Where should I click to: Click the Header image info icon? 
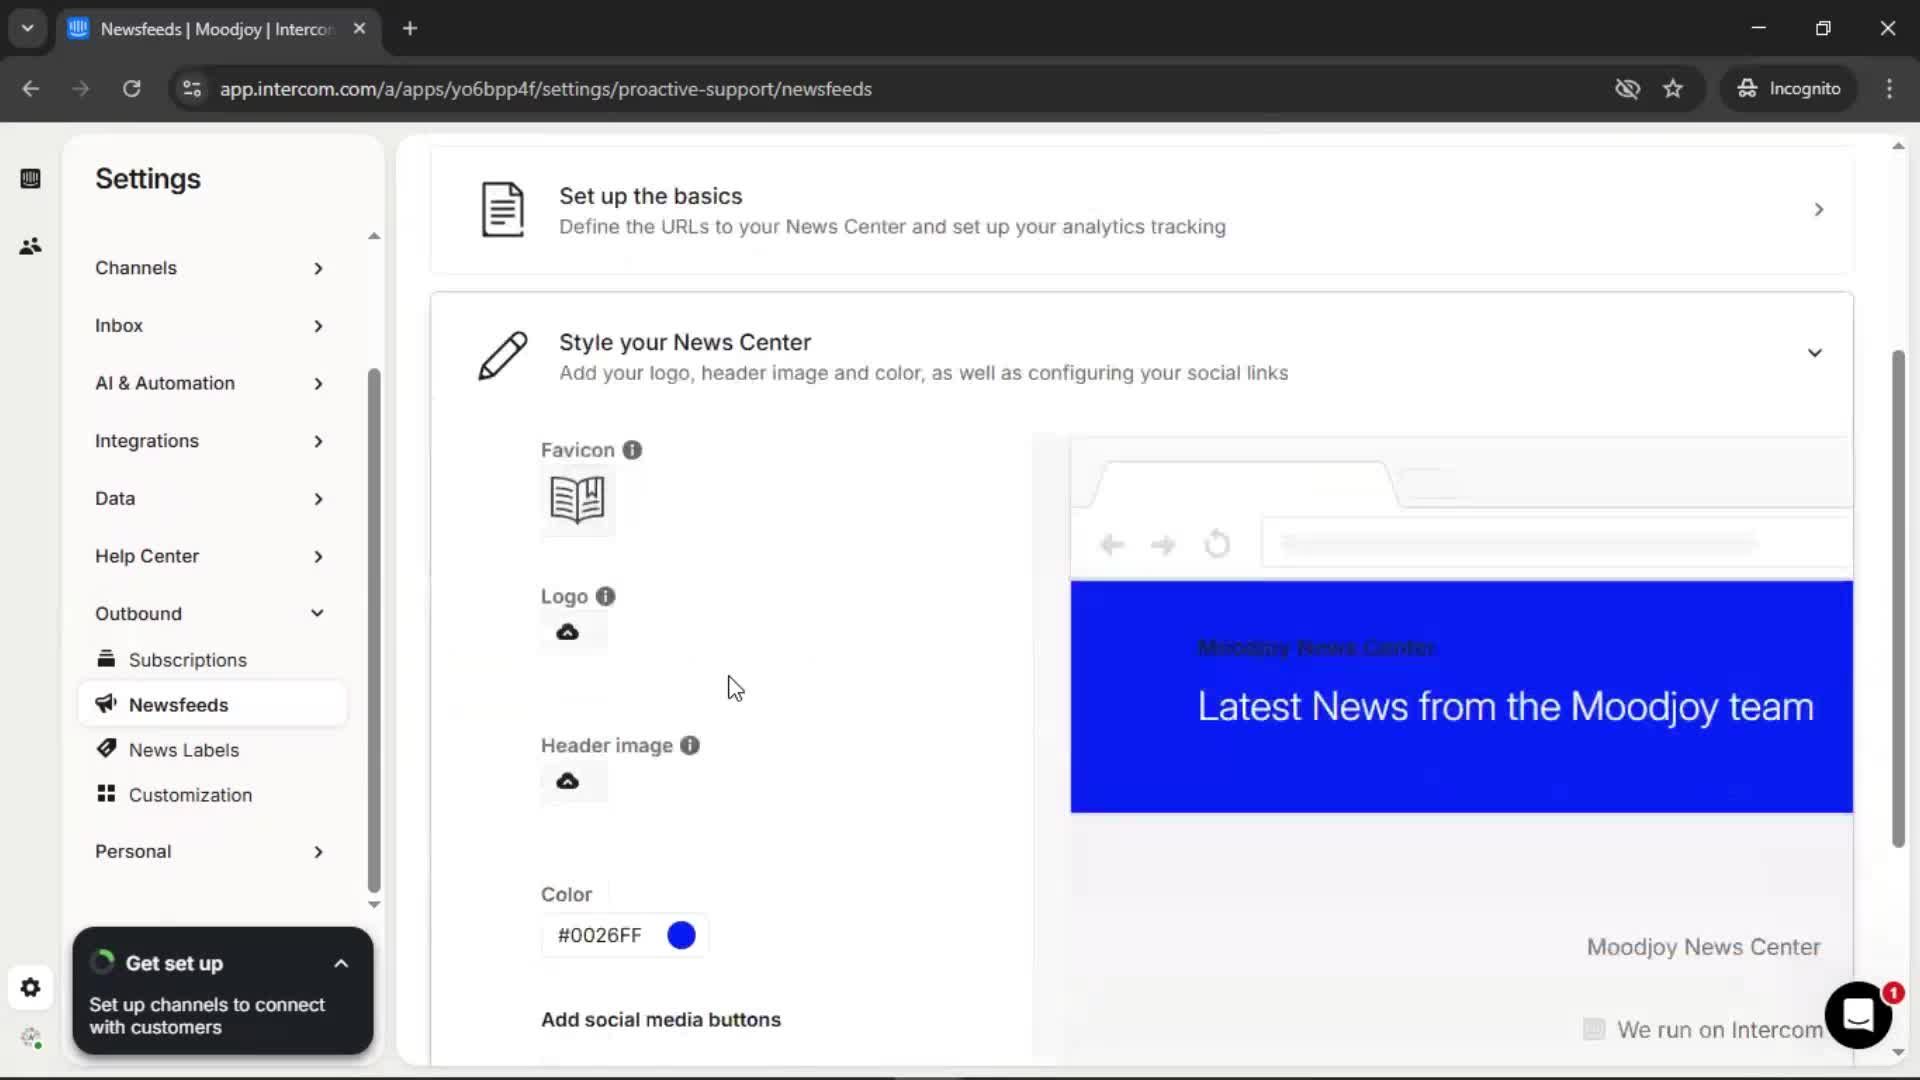690,745
